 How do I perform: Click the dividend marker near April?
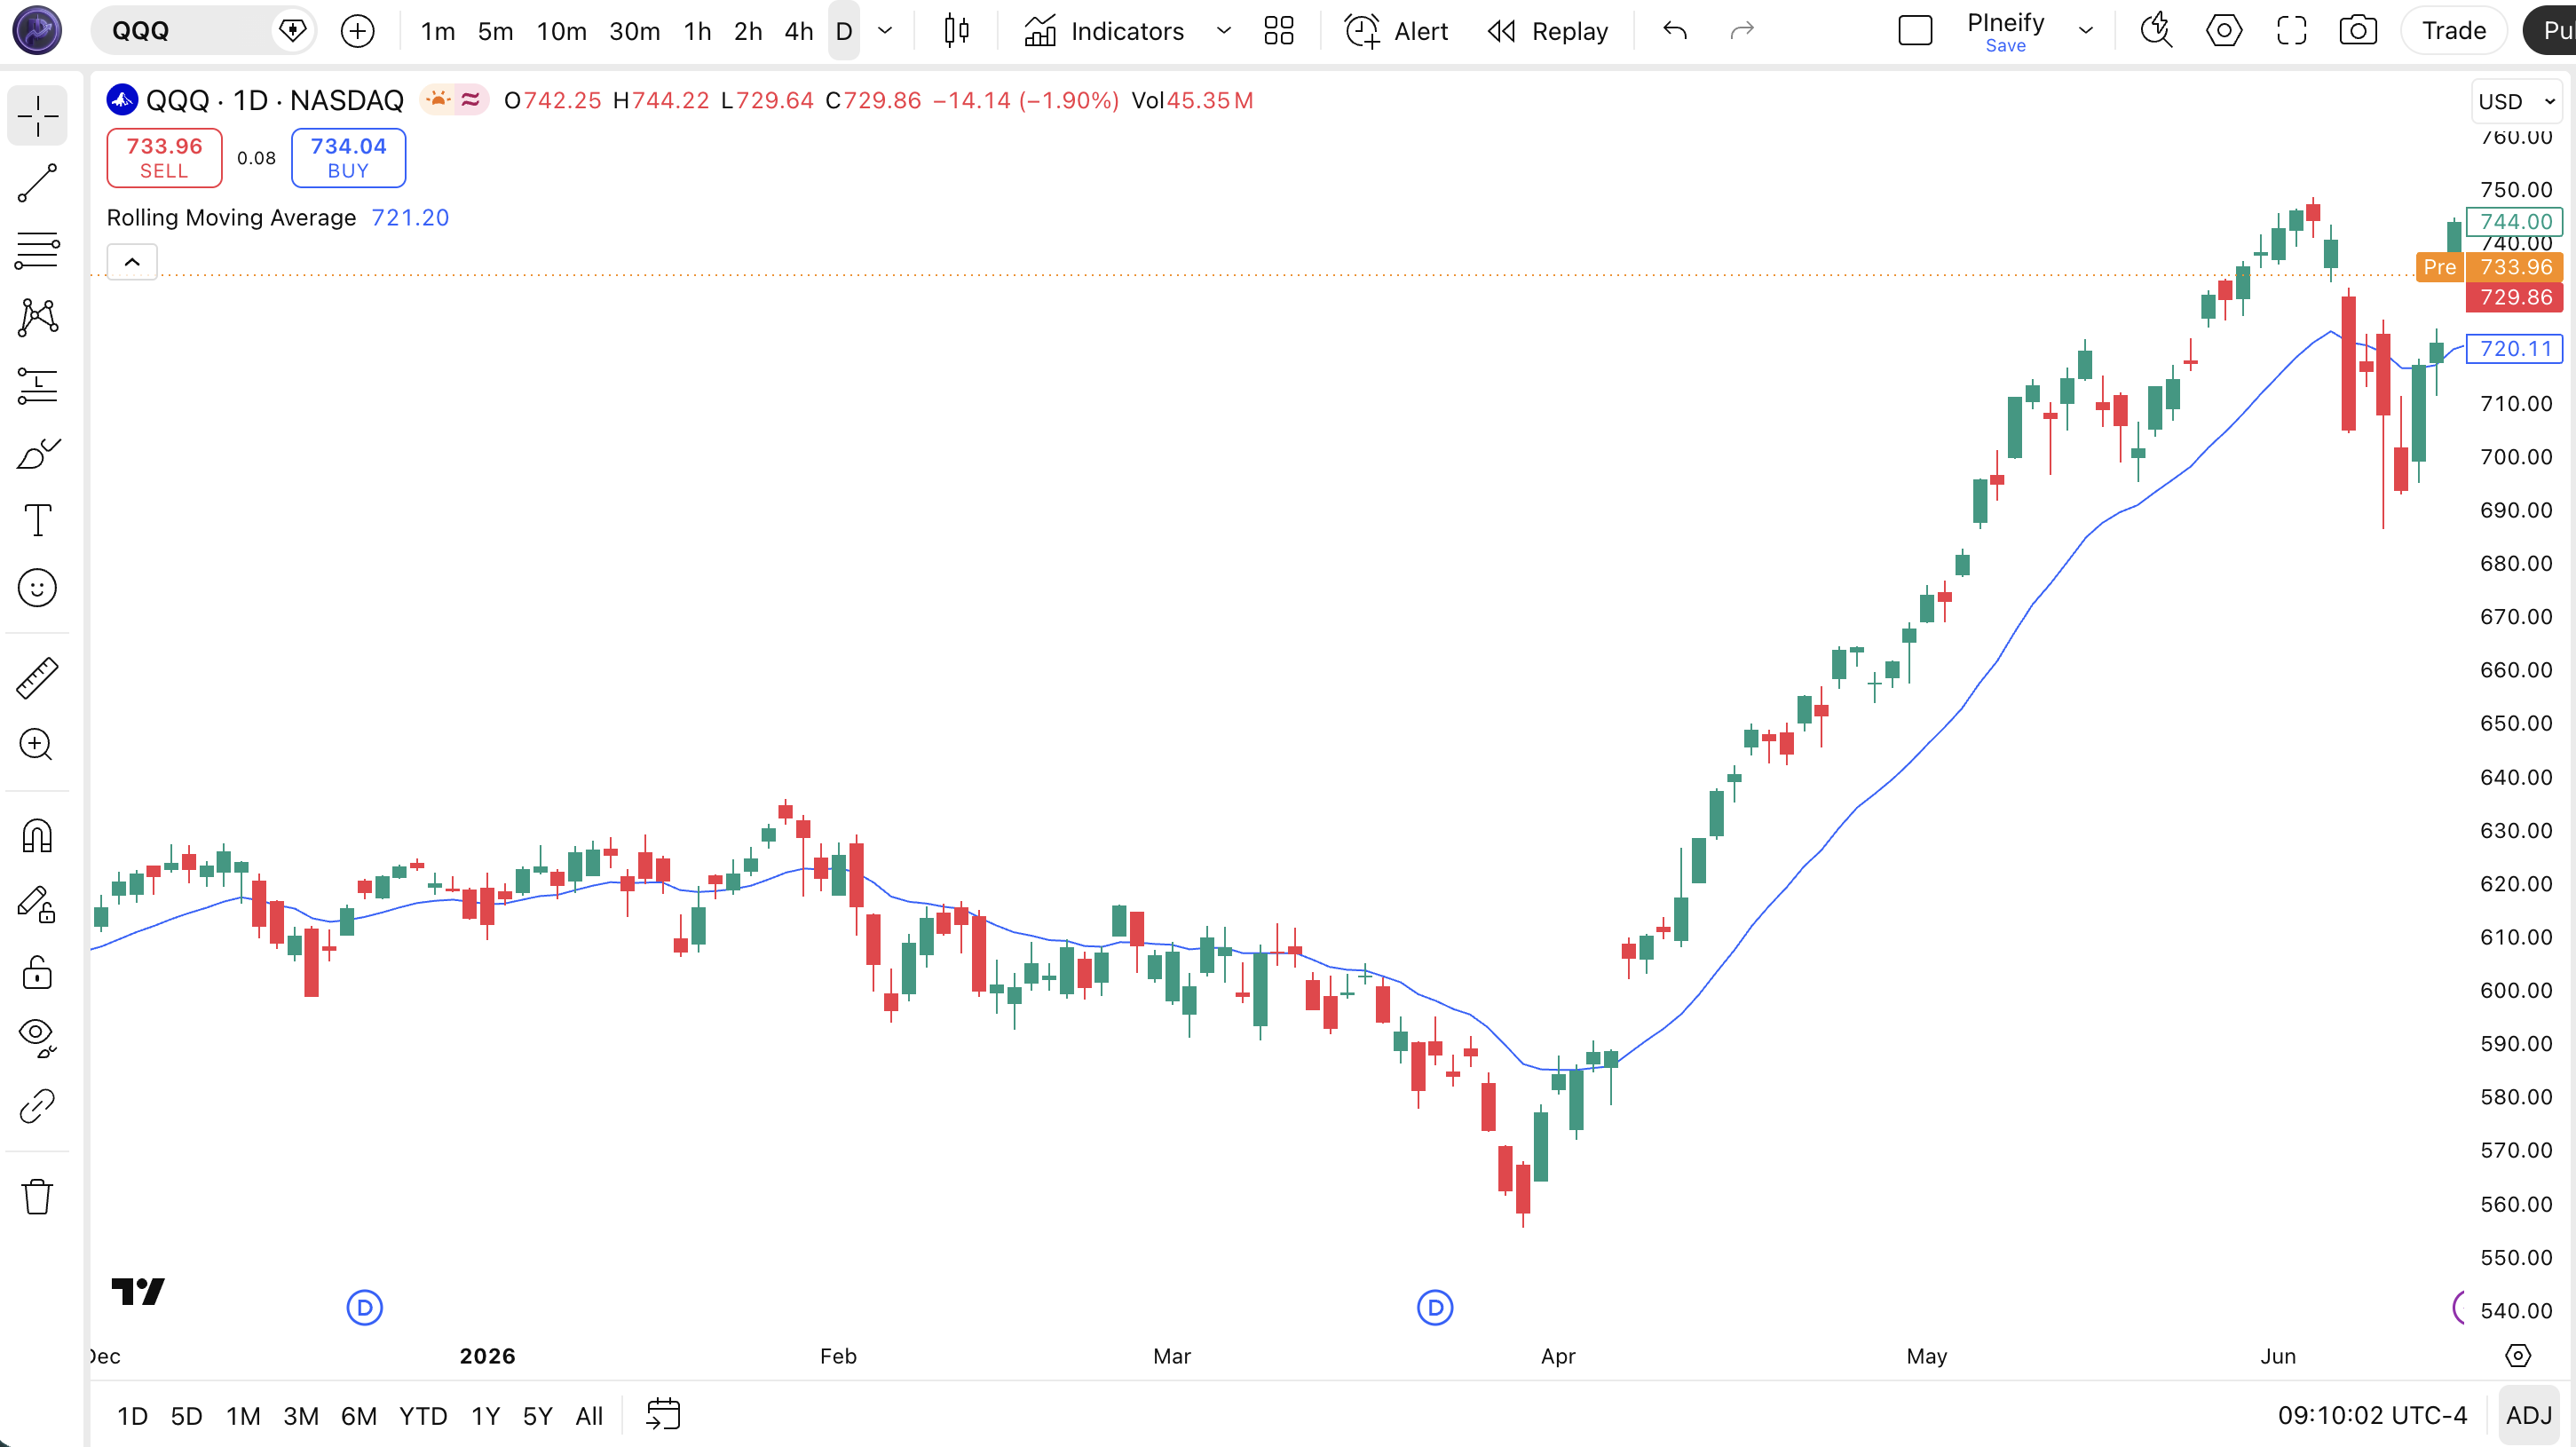1435,1307
